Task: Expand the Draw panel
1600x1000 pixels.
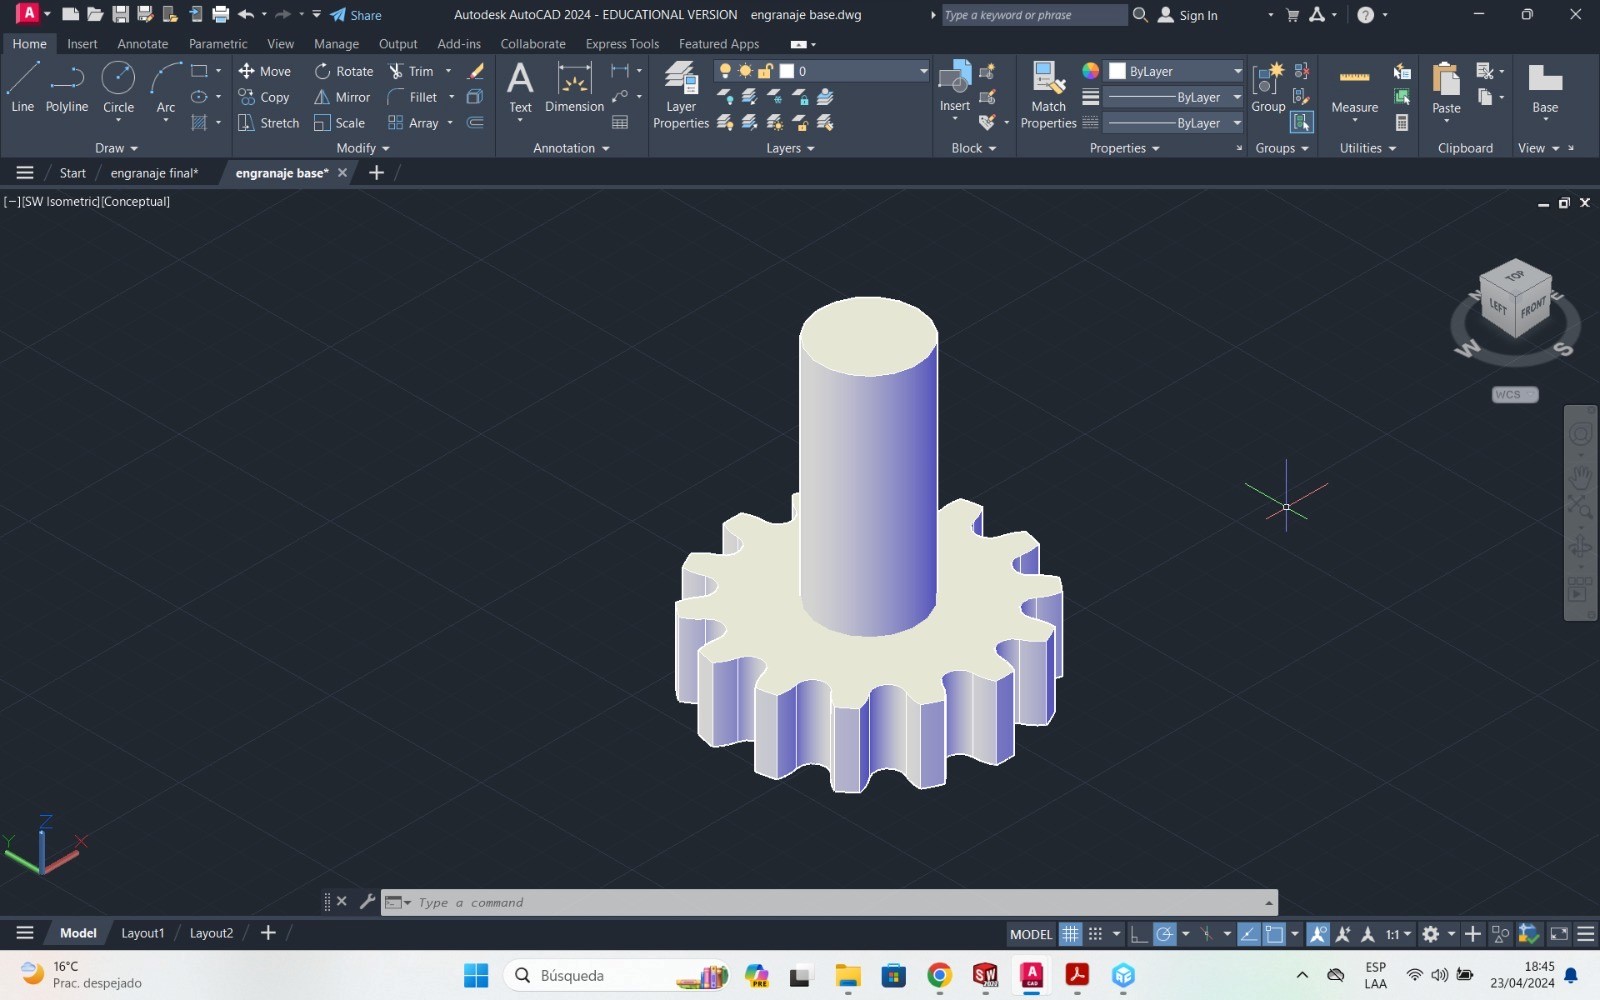Action: tap(116, 148)
